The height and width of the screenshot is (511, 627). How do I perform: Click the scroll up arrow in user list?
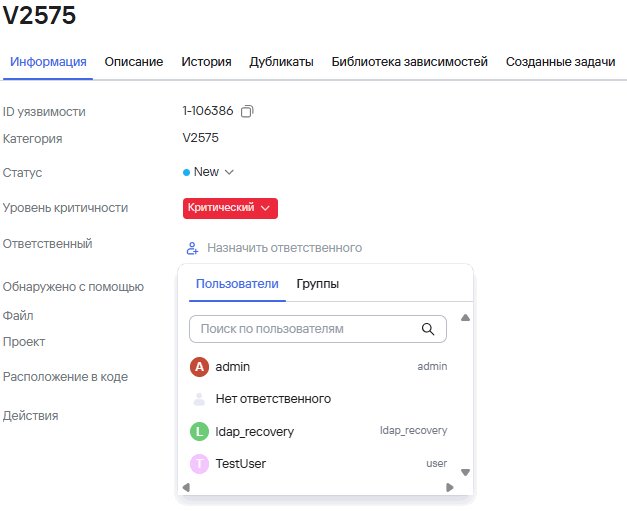pyautogui.click(x=465, y=318)
